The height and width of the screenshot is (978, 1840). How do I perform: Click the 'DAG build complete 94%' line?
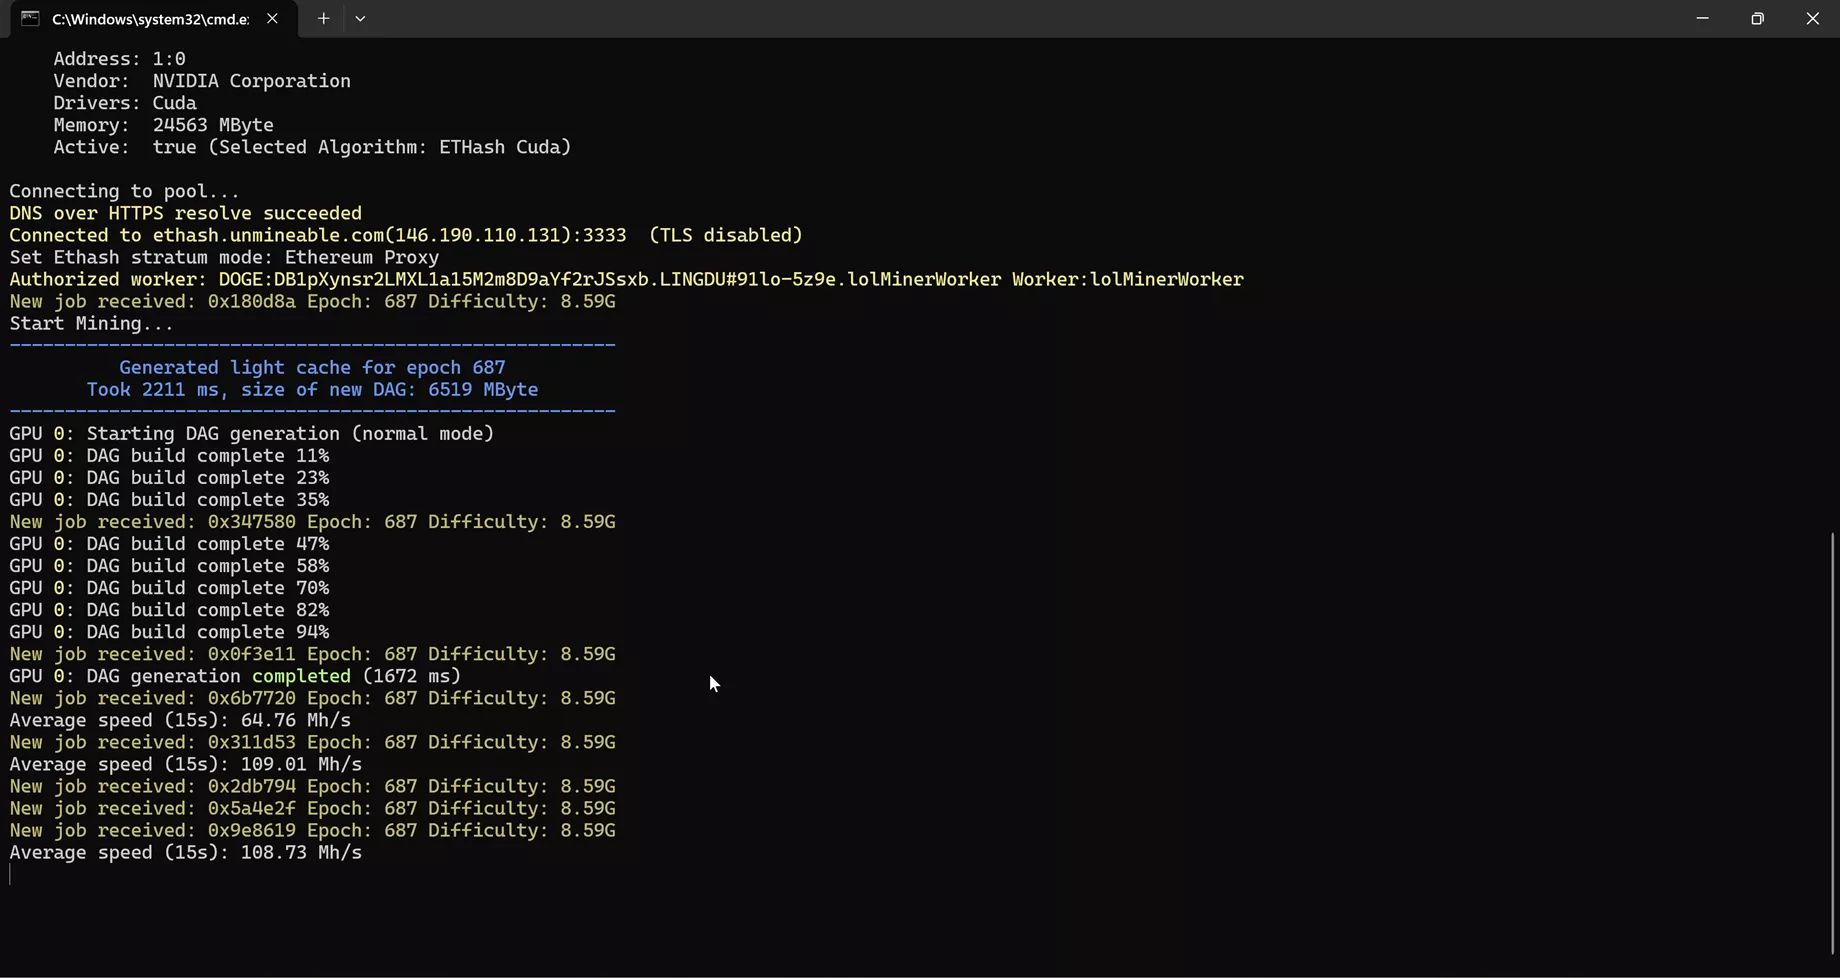[169, 631]
